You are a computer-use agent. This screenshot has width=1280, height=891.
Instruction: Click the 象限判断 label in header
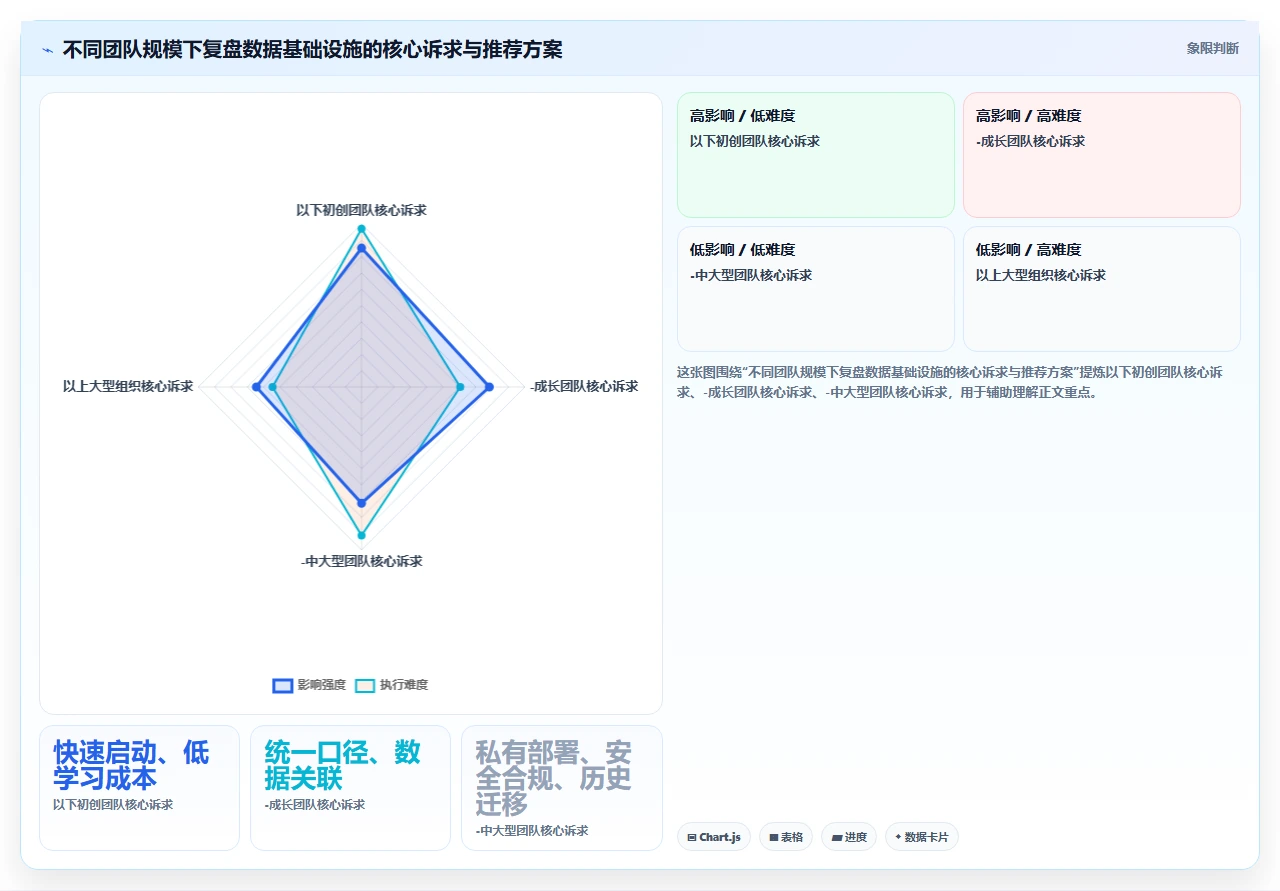click(x=1213, y=48)
